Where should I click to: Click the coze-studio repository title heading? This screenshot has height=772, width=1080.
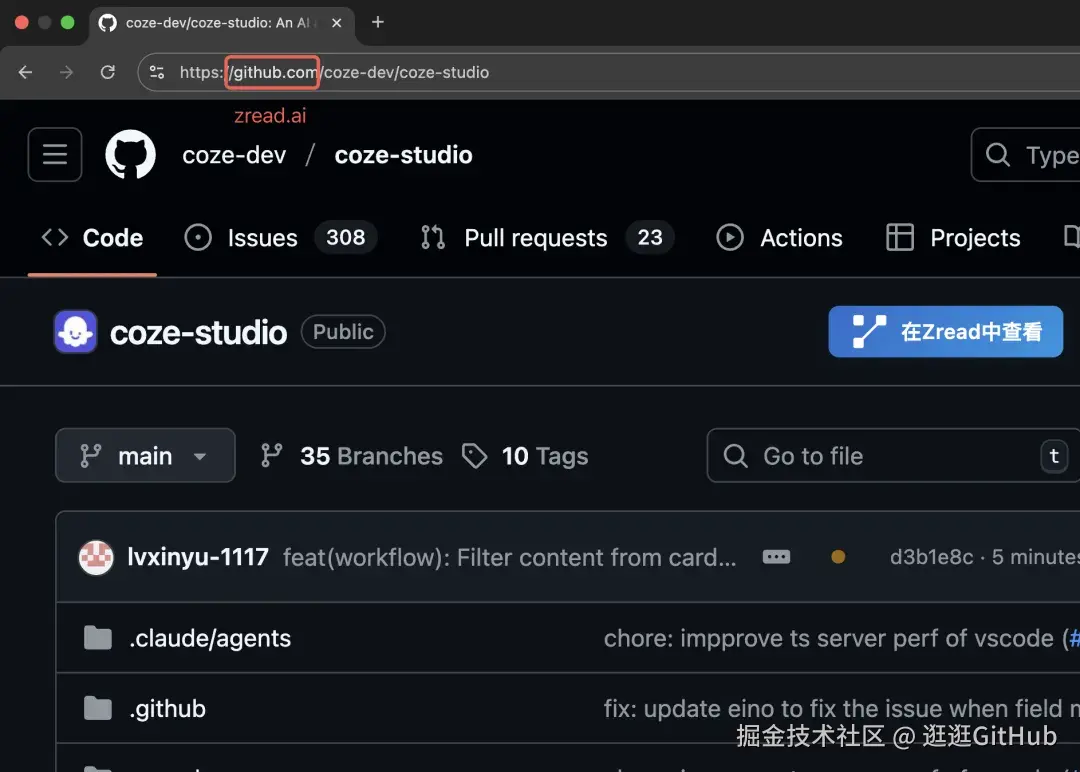pos(198,333)
